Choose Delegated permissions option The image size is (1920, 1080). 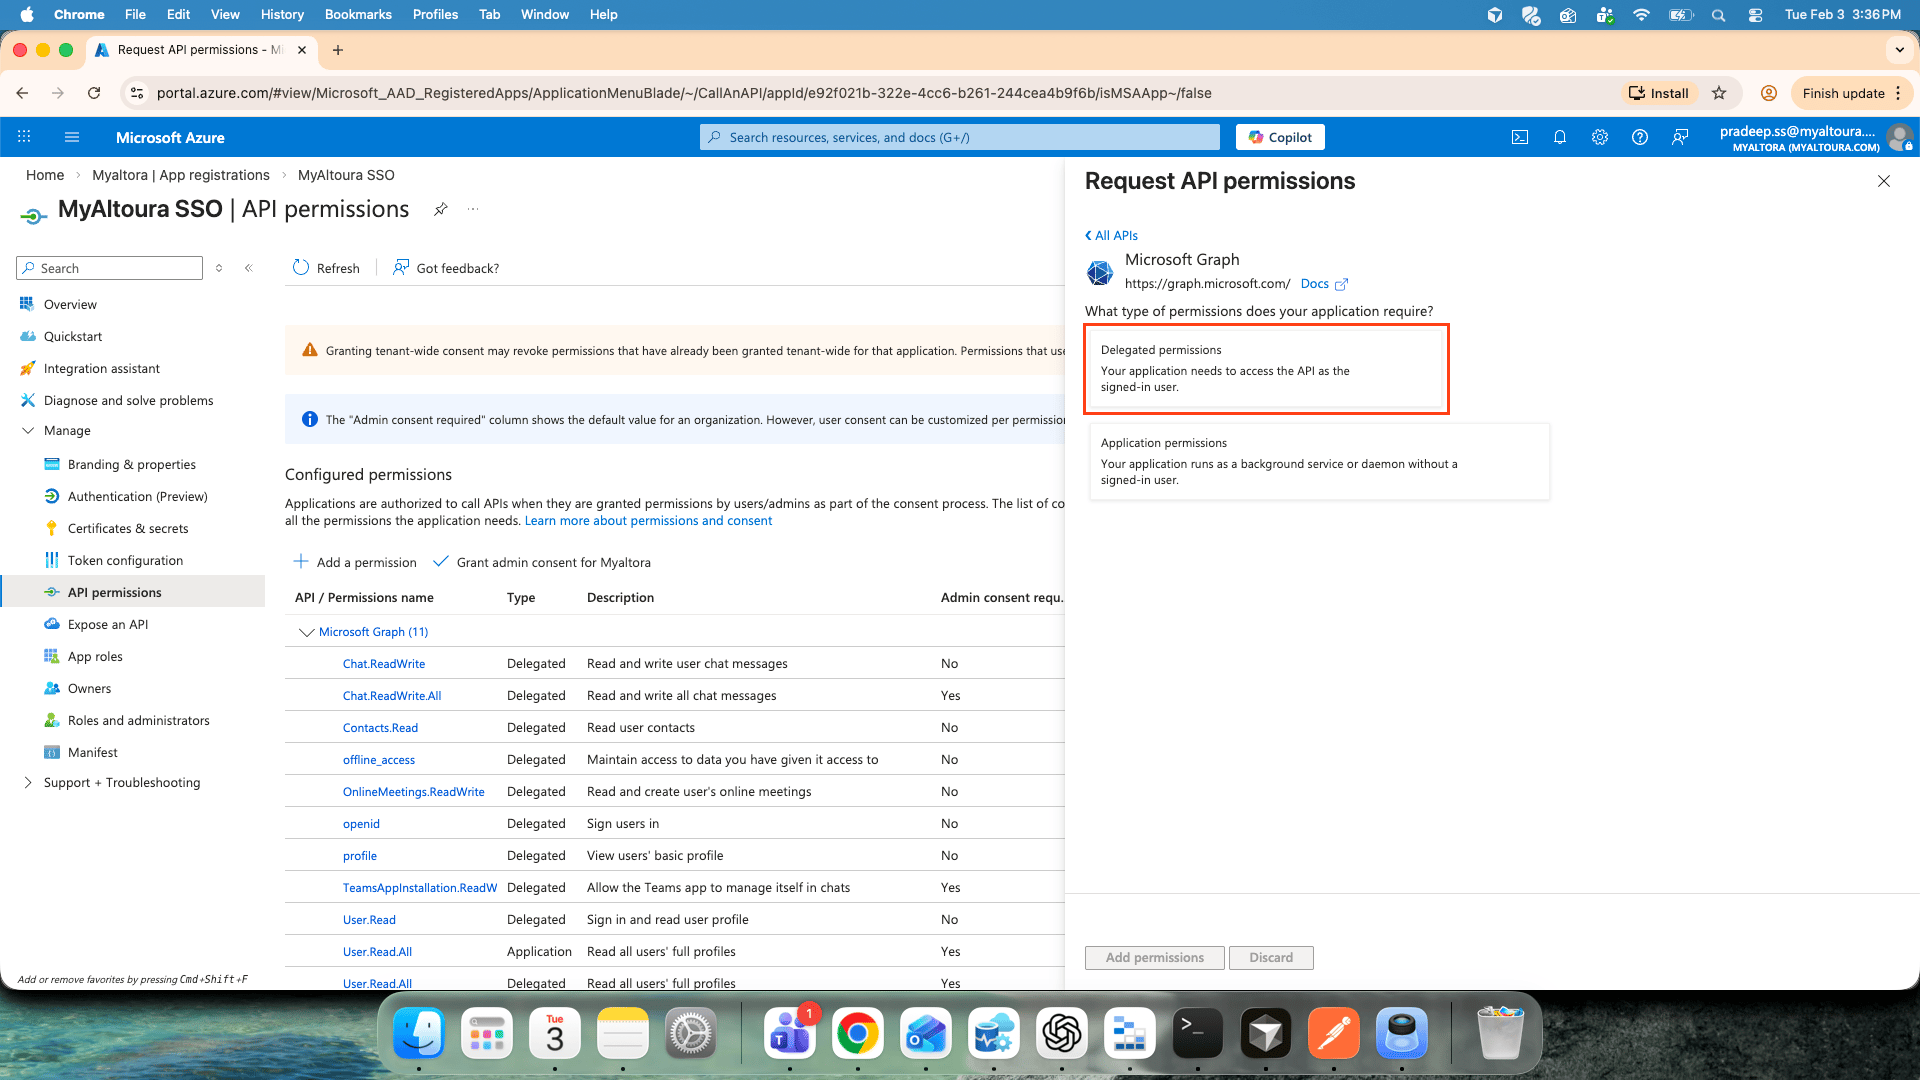coord(1266,369)
